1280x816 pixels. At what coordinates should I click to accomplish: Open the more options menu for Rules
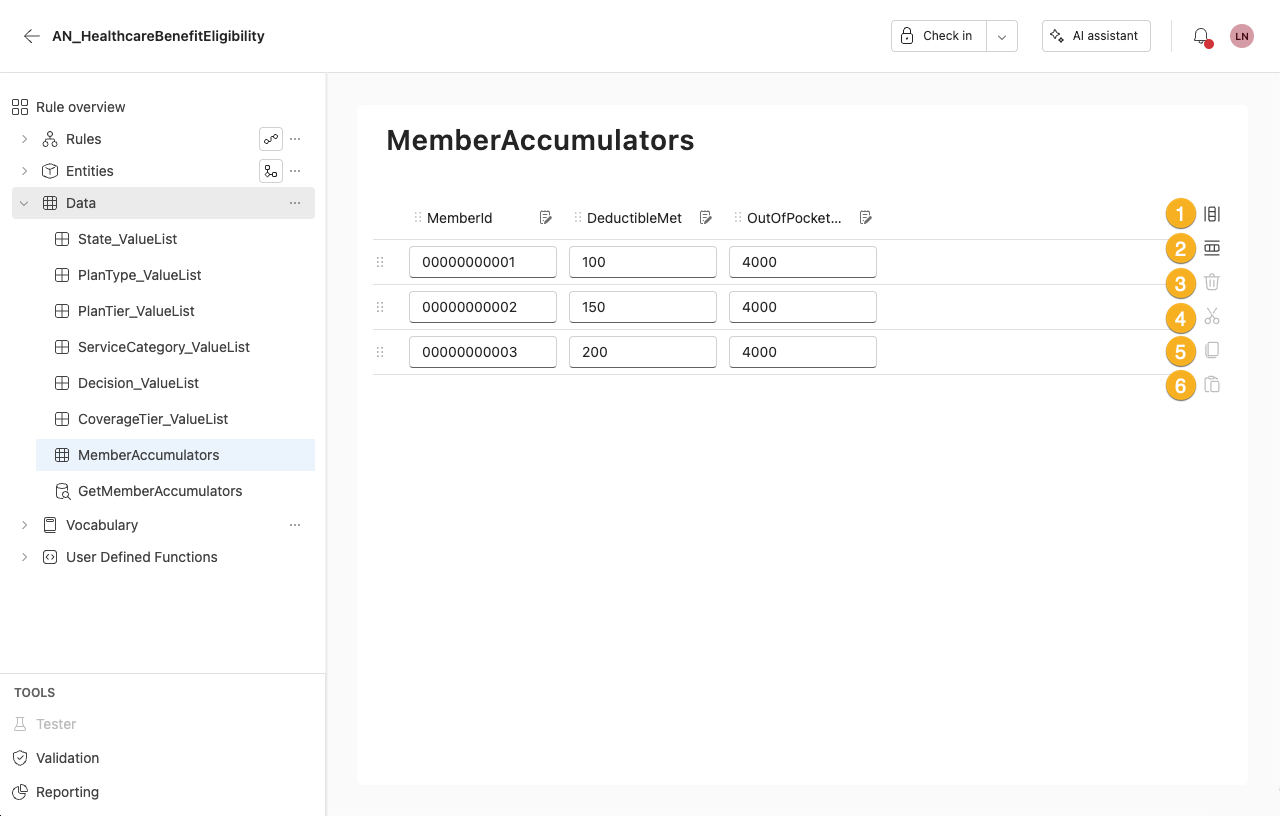(x=295, y=139)
